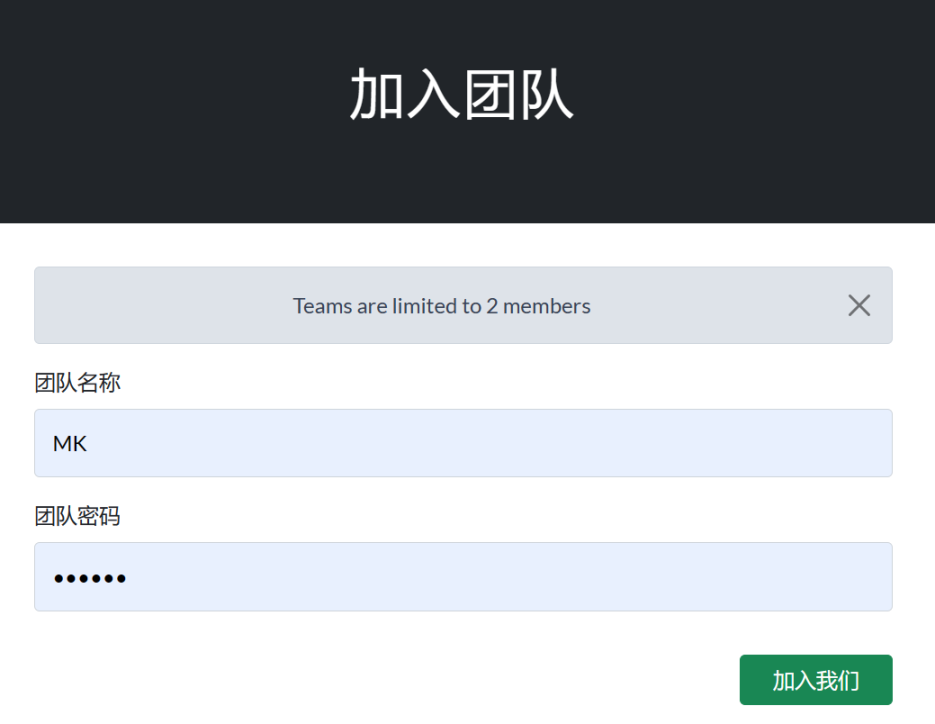
Task: Click the gray alert box background
Action: [x=150, y=306]
